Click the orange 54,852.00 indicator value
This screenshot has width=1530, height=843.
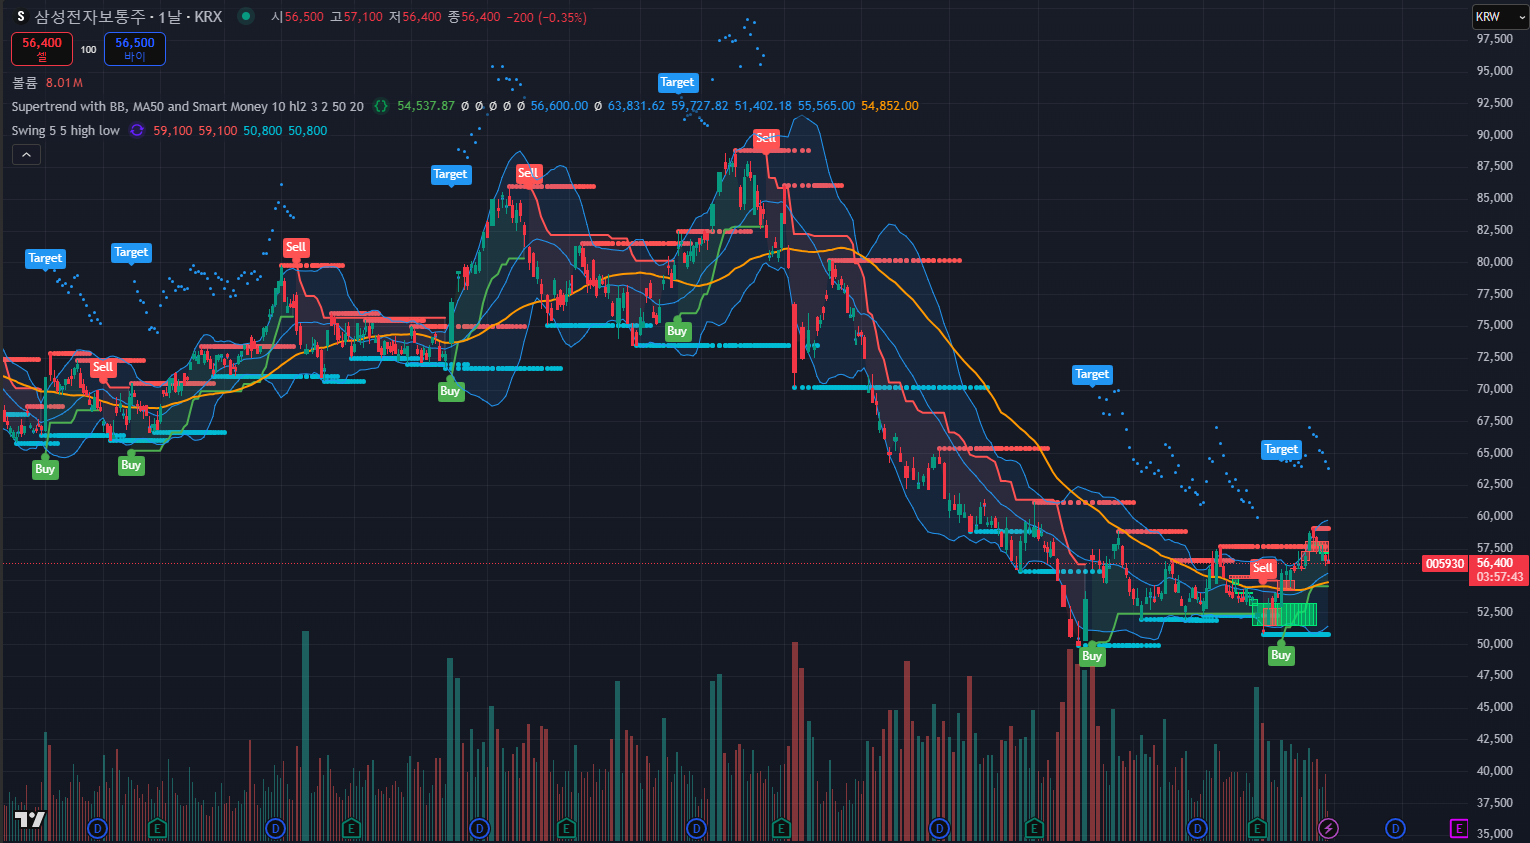point(890,106)
